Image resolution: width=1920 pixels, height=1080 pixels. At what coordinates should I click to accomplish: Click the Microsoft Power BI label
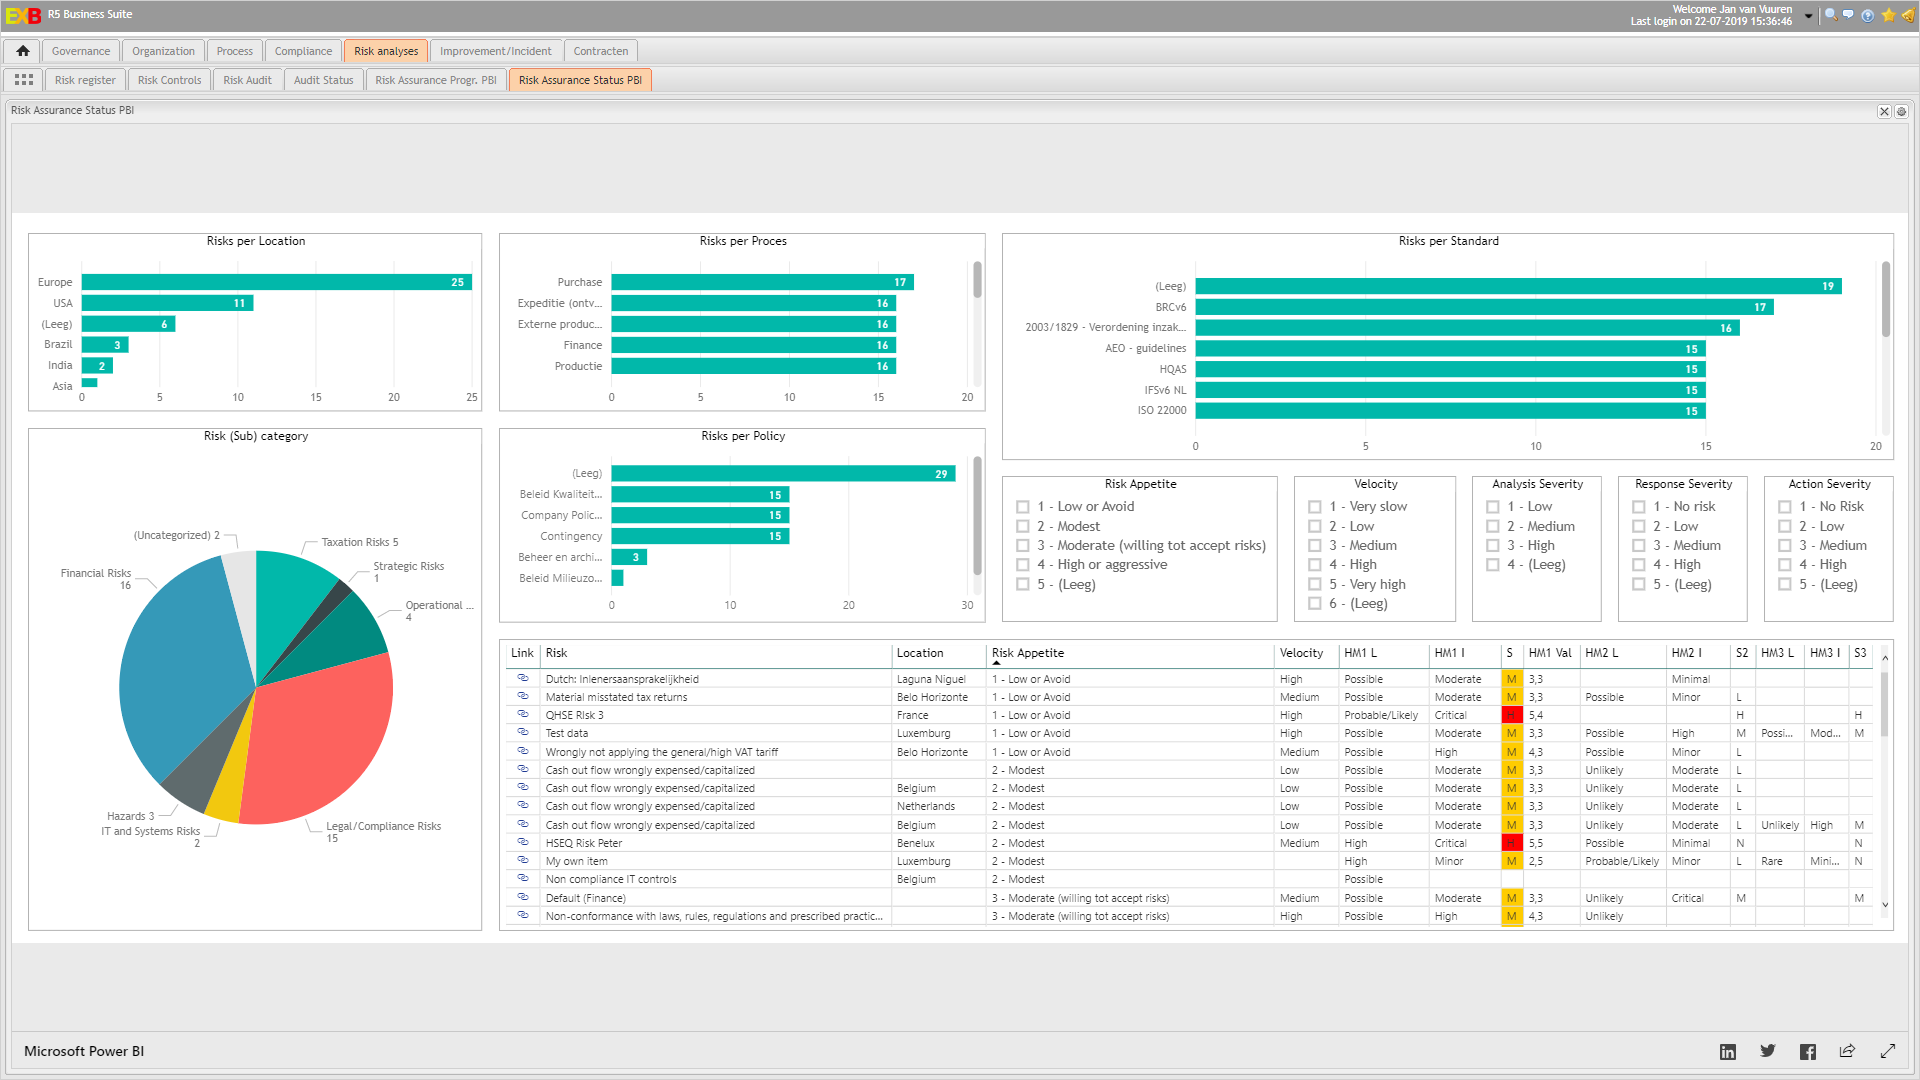point(84,1051)
